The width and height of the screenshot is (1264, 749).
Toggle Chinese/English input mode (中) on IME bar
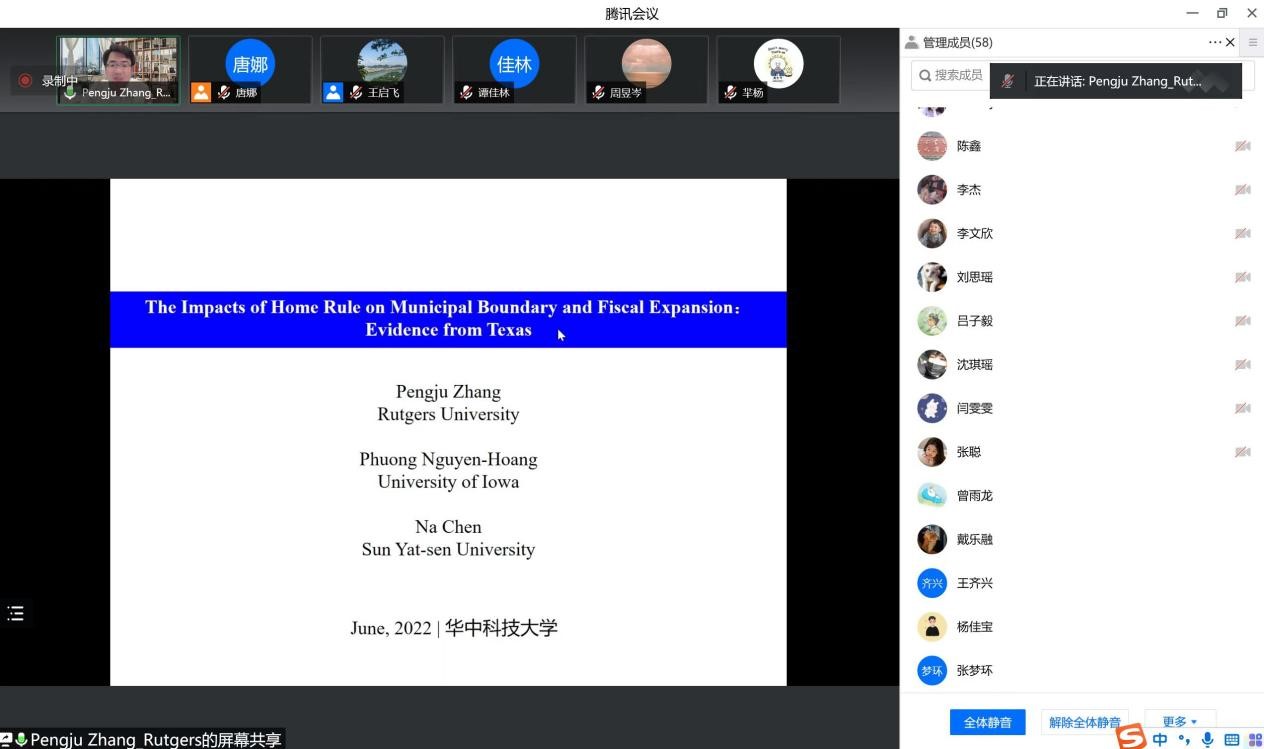point(1160,740)
